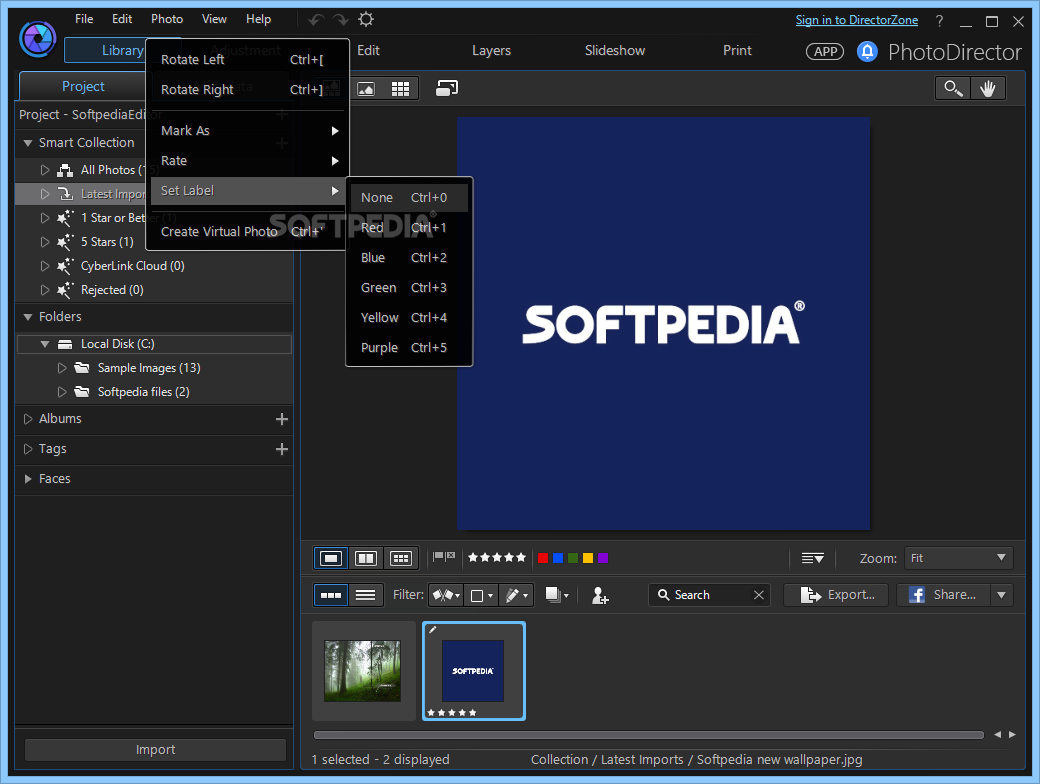Open the label filter dropdown
Screen dimensions: 1040x784
[x=481, y=595]
